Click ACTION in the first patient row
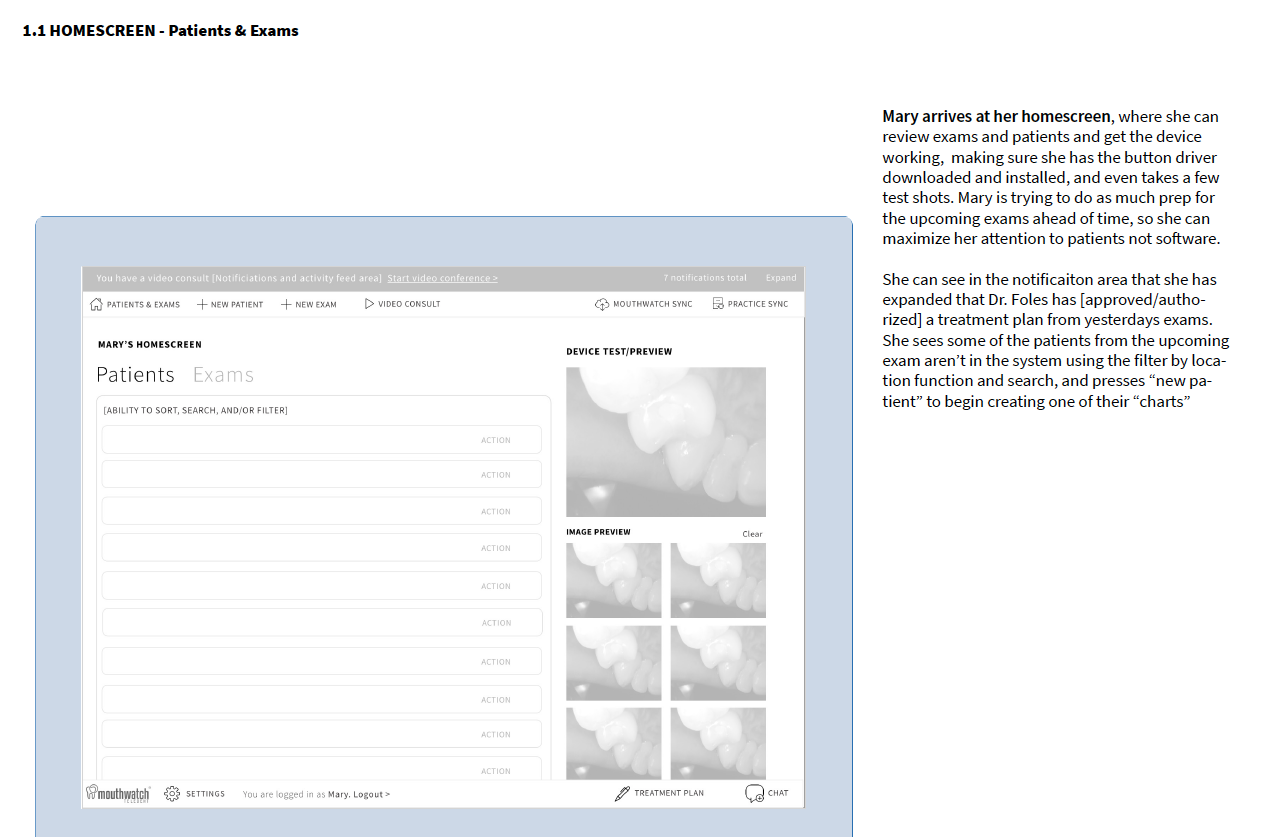1262x837 pixels. point(495,440)
